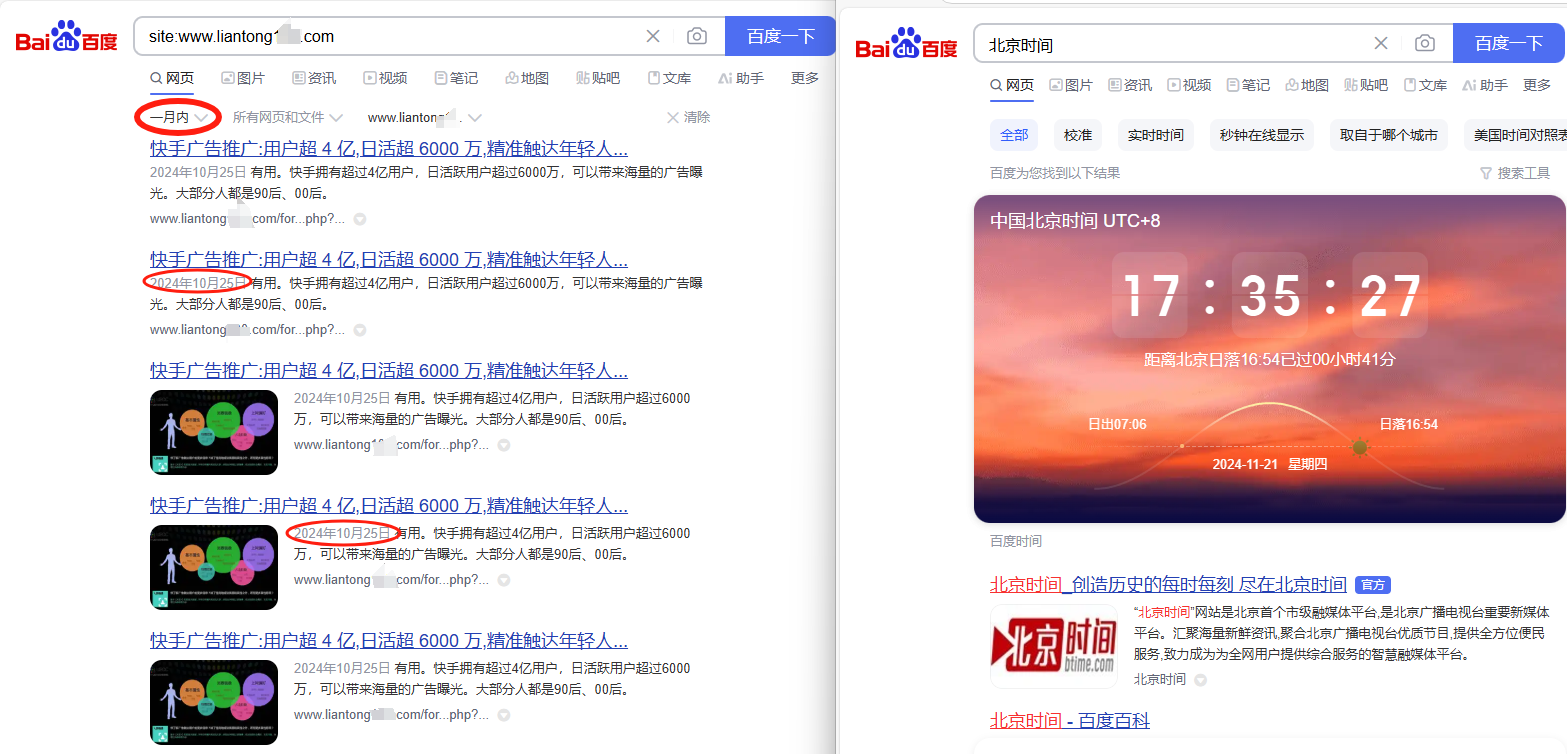The width and height of the screenshot is (1567, 754).
Task: Switch to 地图 tab in right window
Action: click(x=1307, y=85)
